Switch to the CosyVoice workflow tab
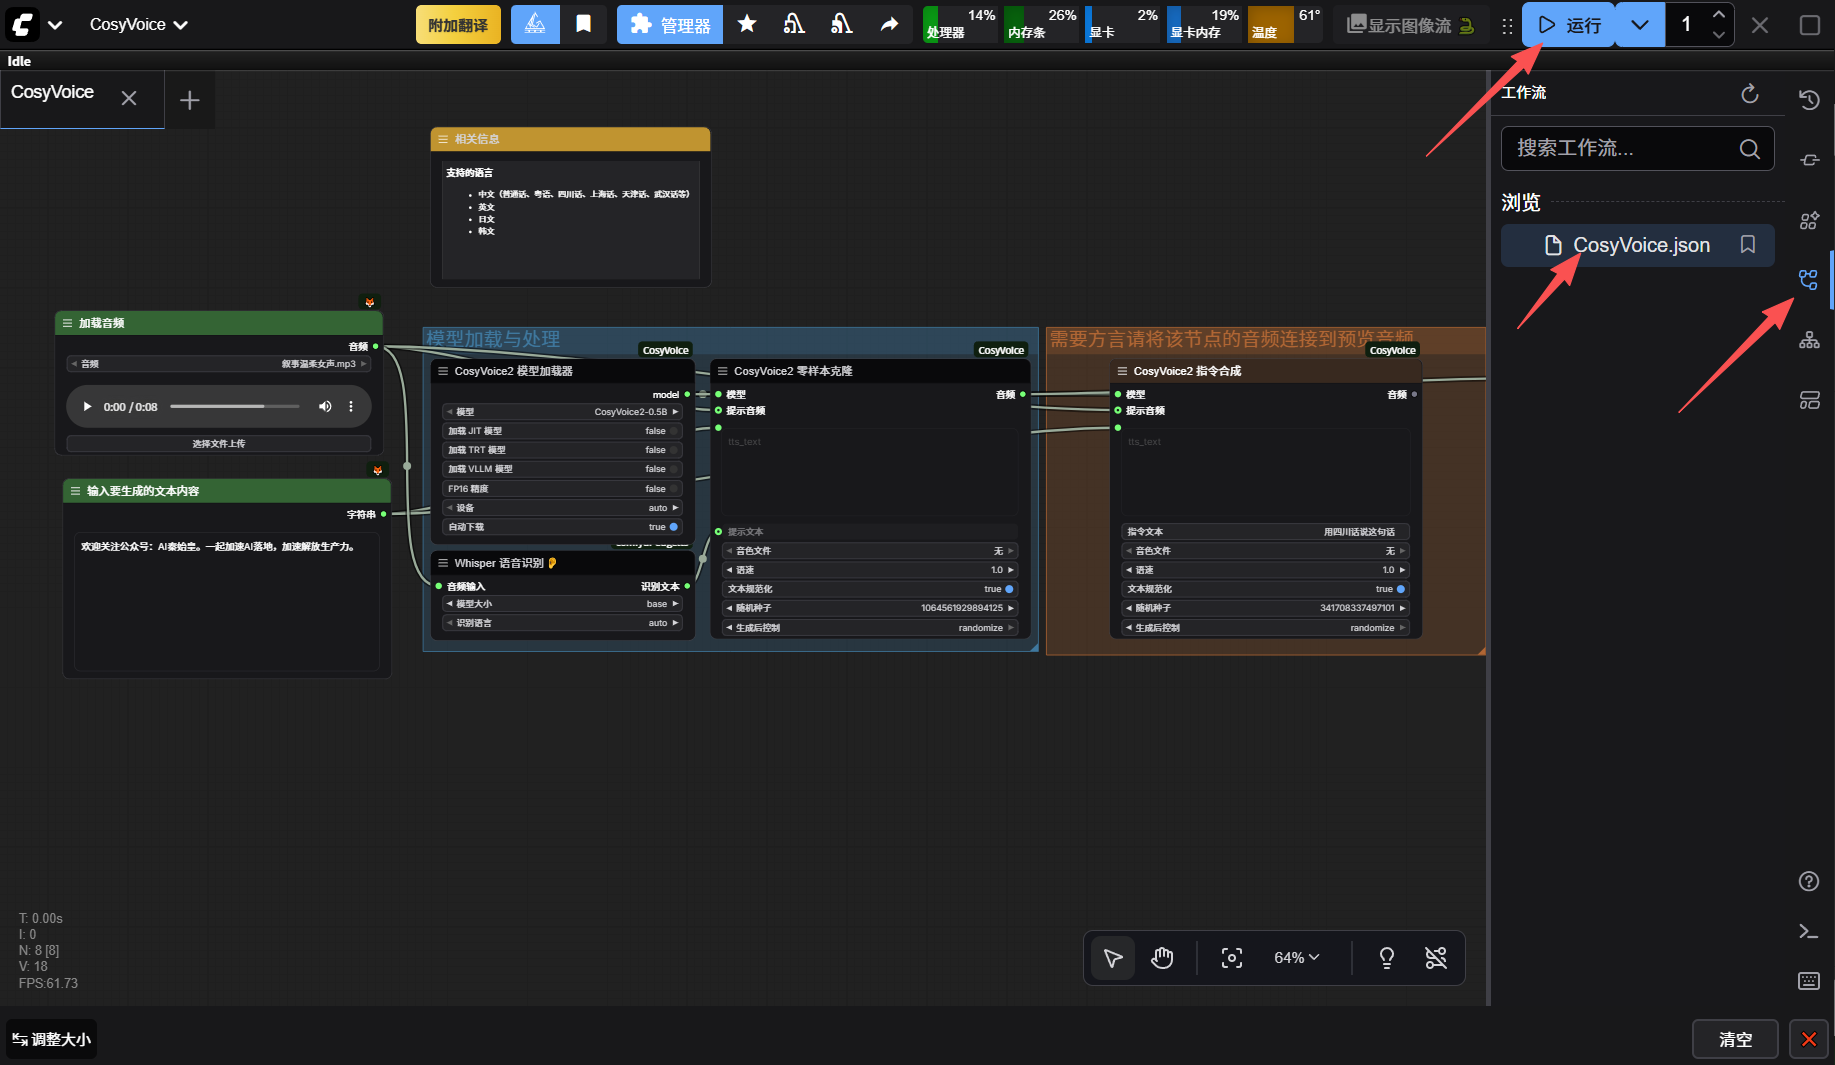The width and height of the screenshot is (1835, 1065). click(53, 93)
